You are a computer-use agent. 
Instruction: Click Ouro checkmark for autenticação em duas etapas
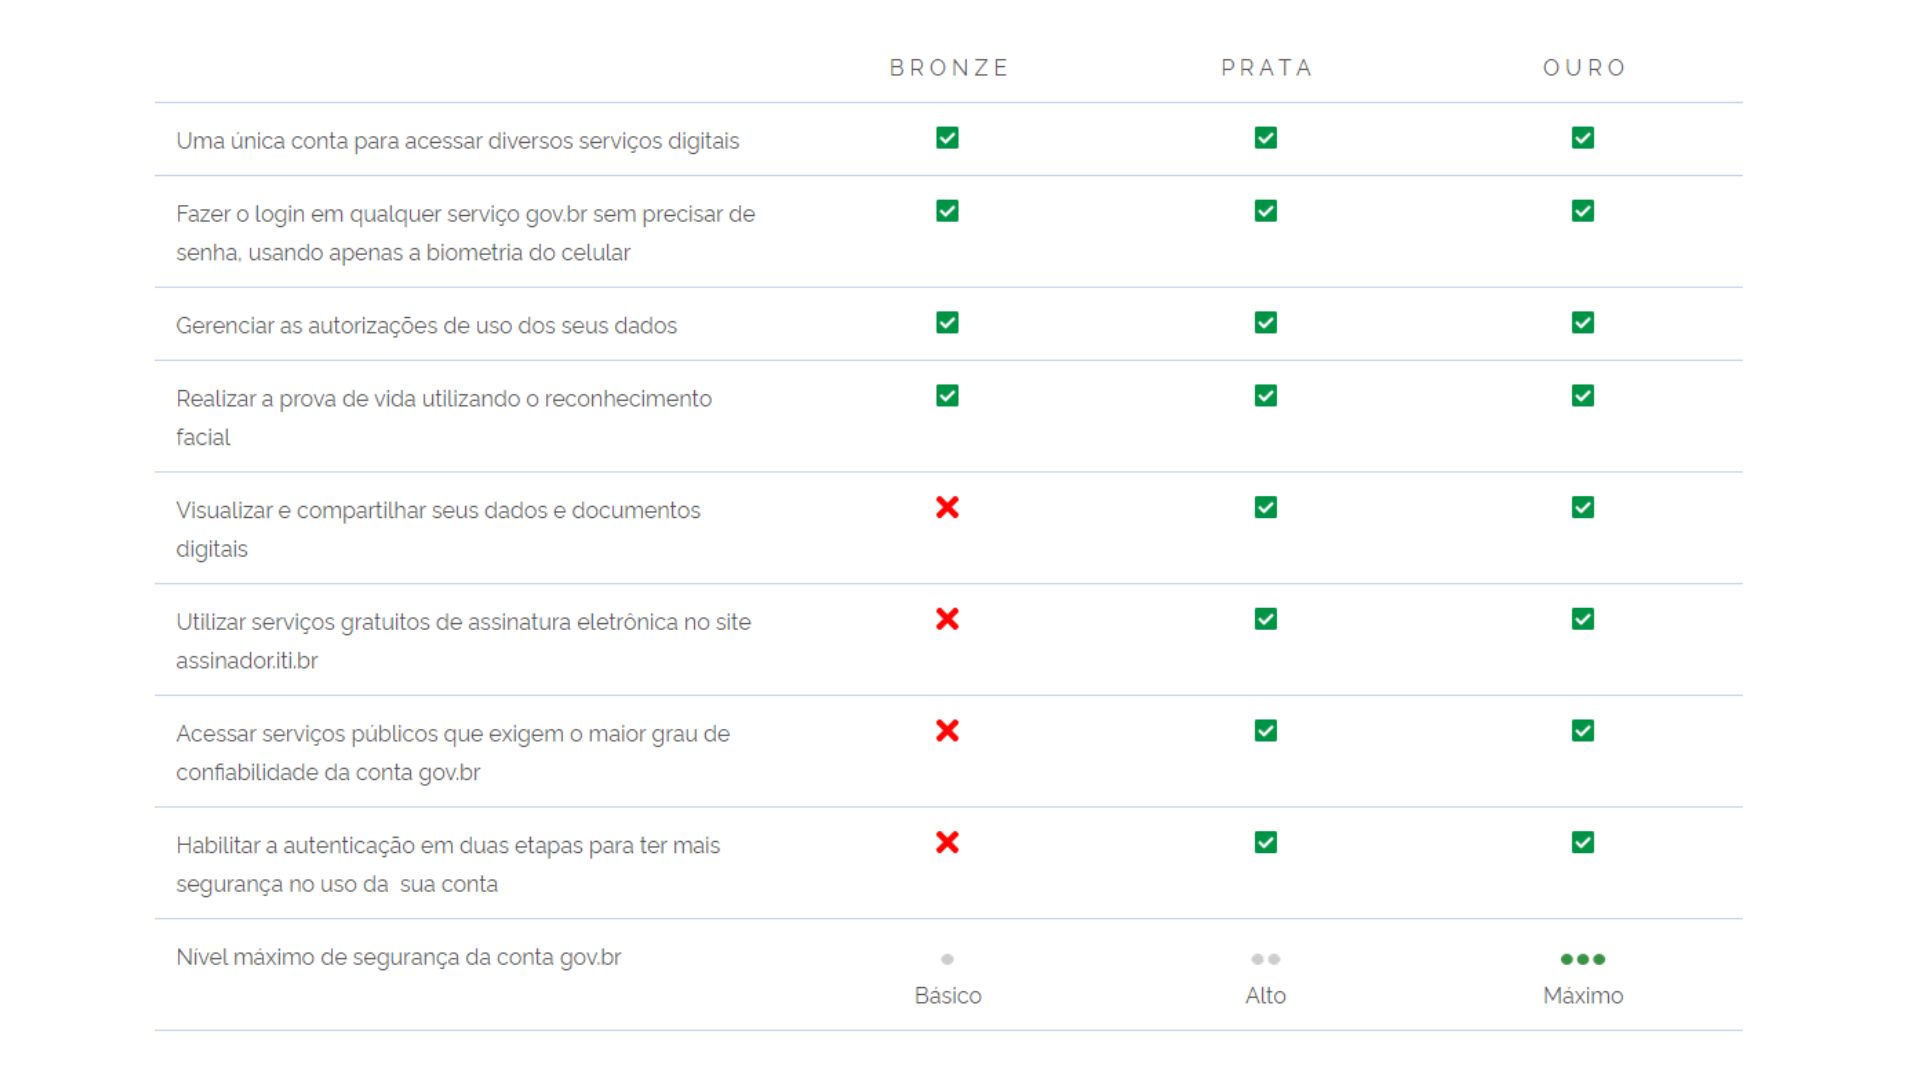click(1582, 843)
